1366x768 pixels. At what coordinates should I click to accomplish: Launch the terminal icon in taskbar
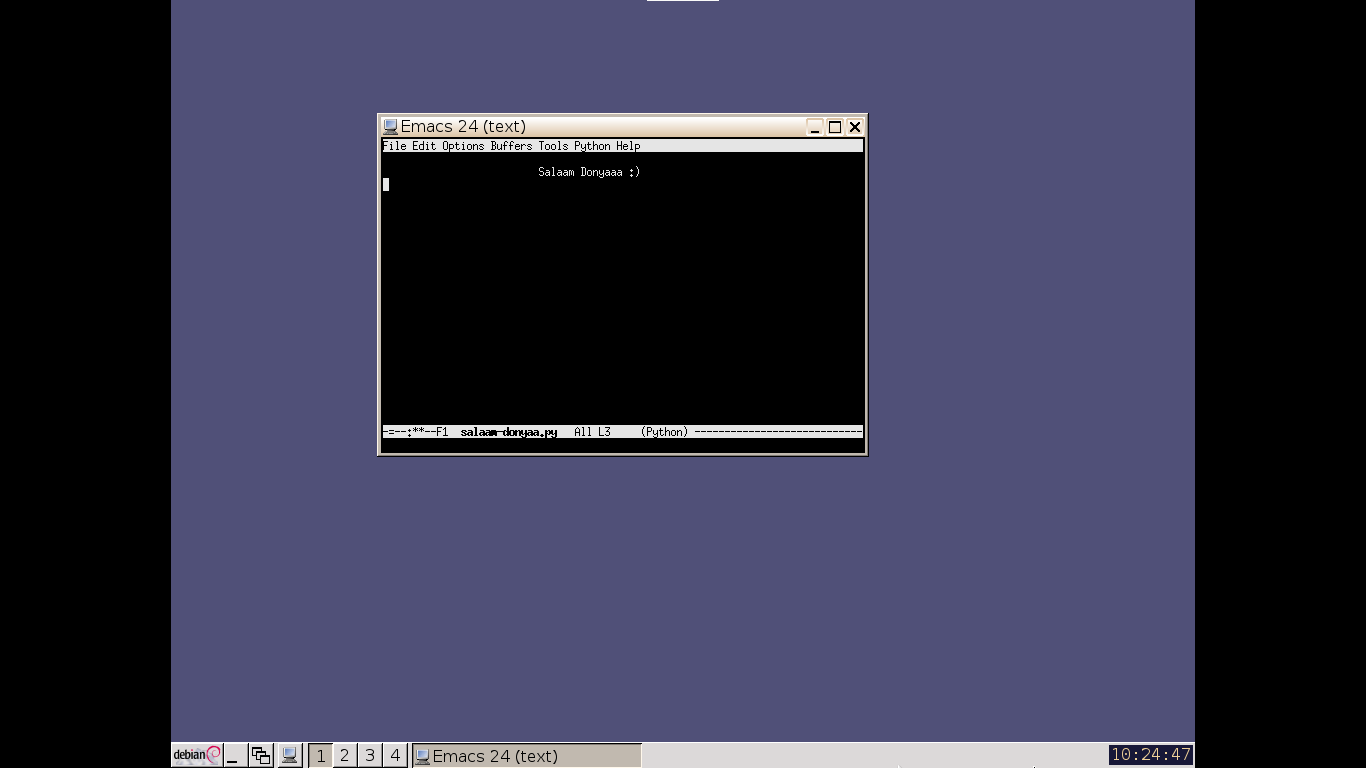point(289,755)
